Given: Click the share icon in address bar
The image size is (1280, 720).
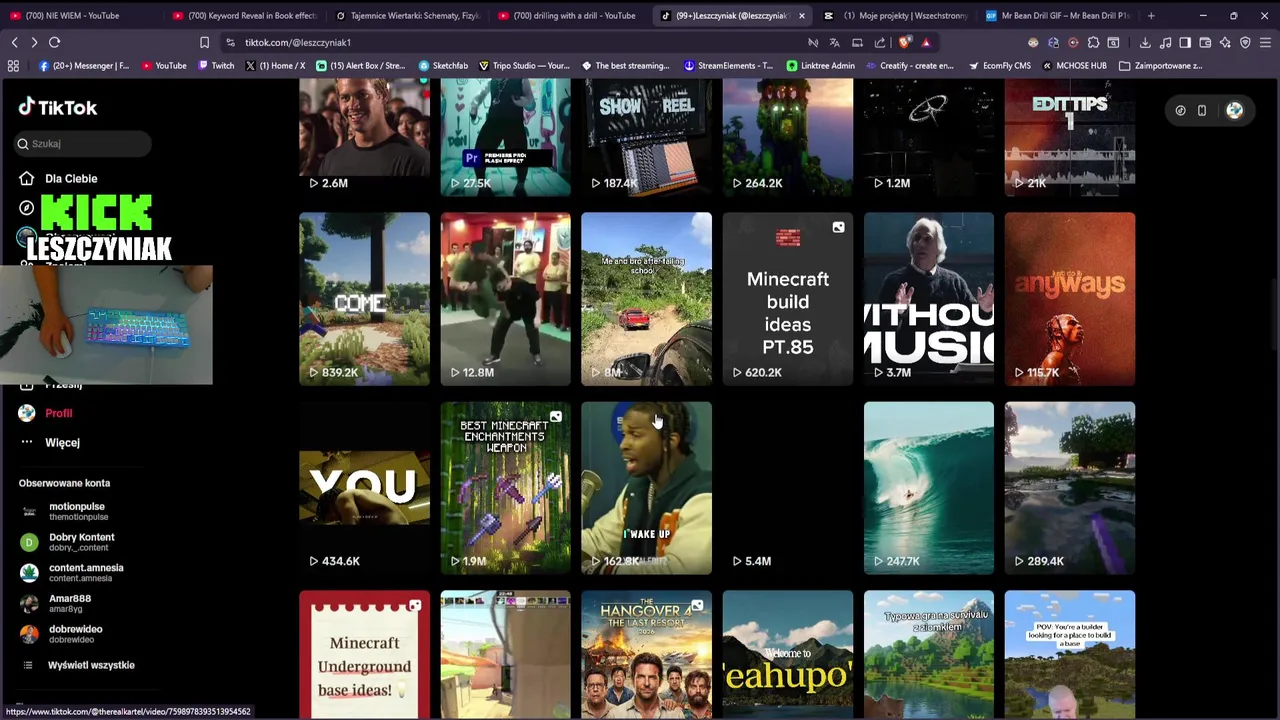Looking at the screenshot, I should tap(880, 42).
